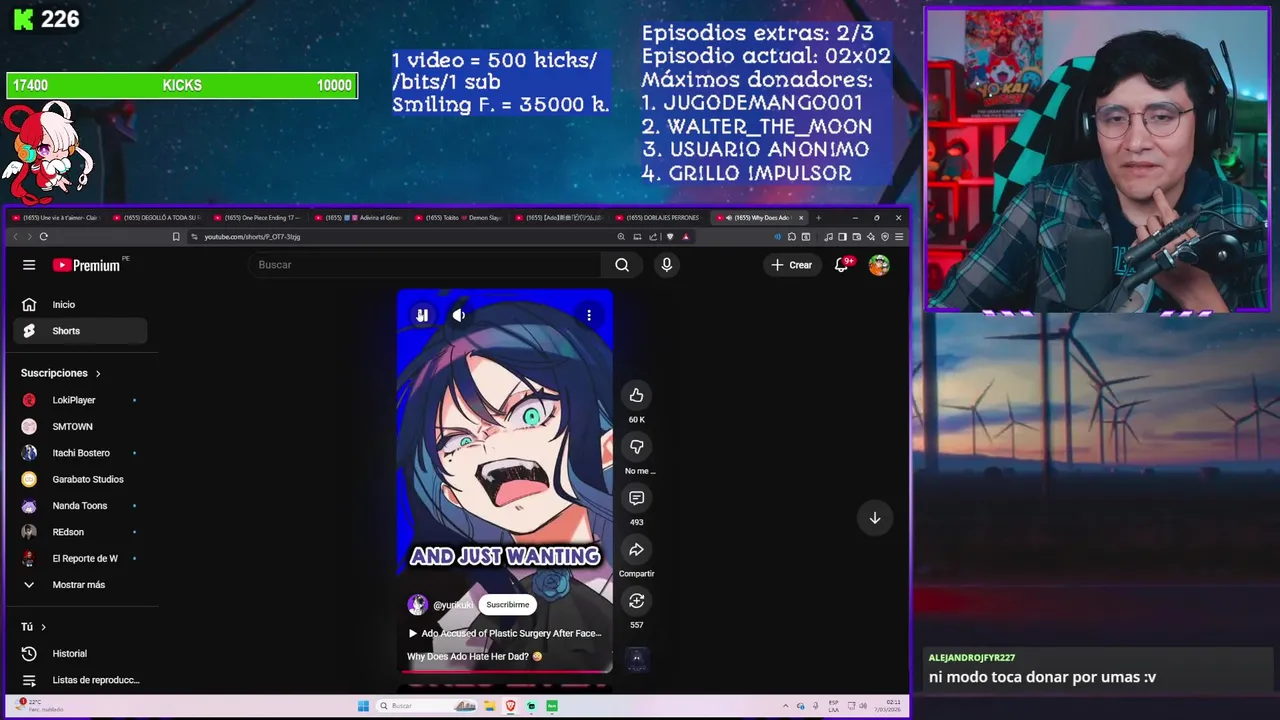
Task: Open Inicio in the sidebar
Action: click(x=80, y=305)
